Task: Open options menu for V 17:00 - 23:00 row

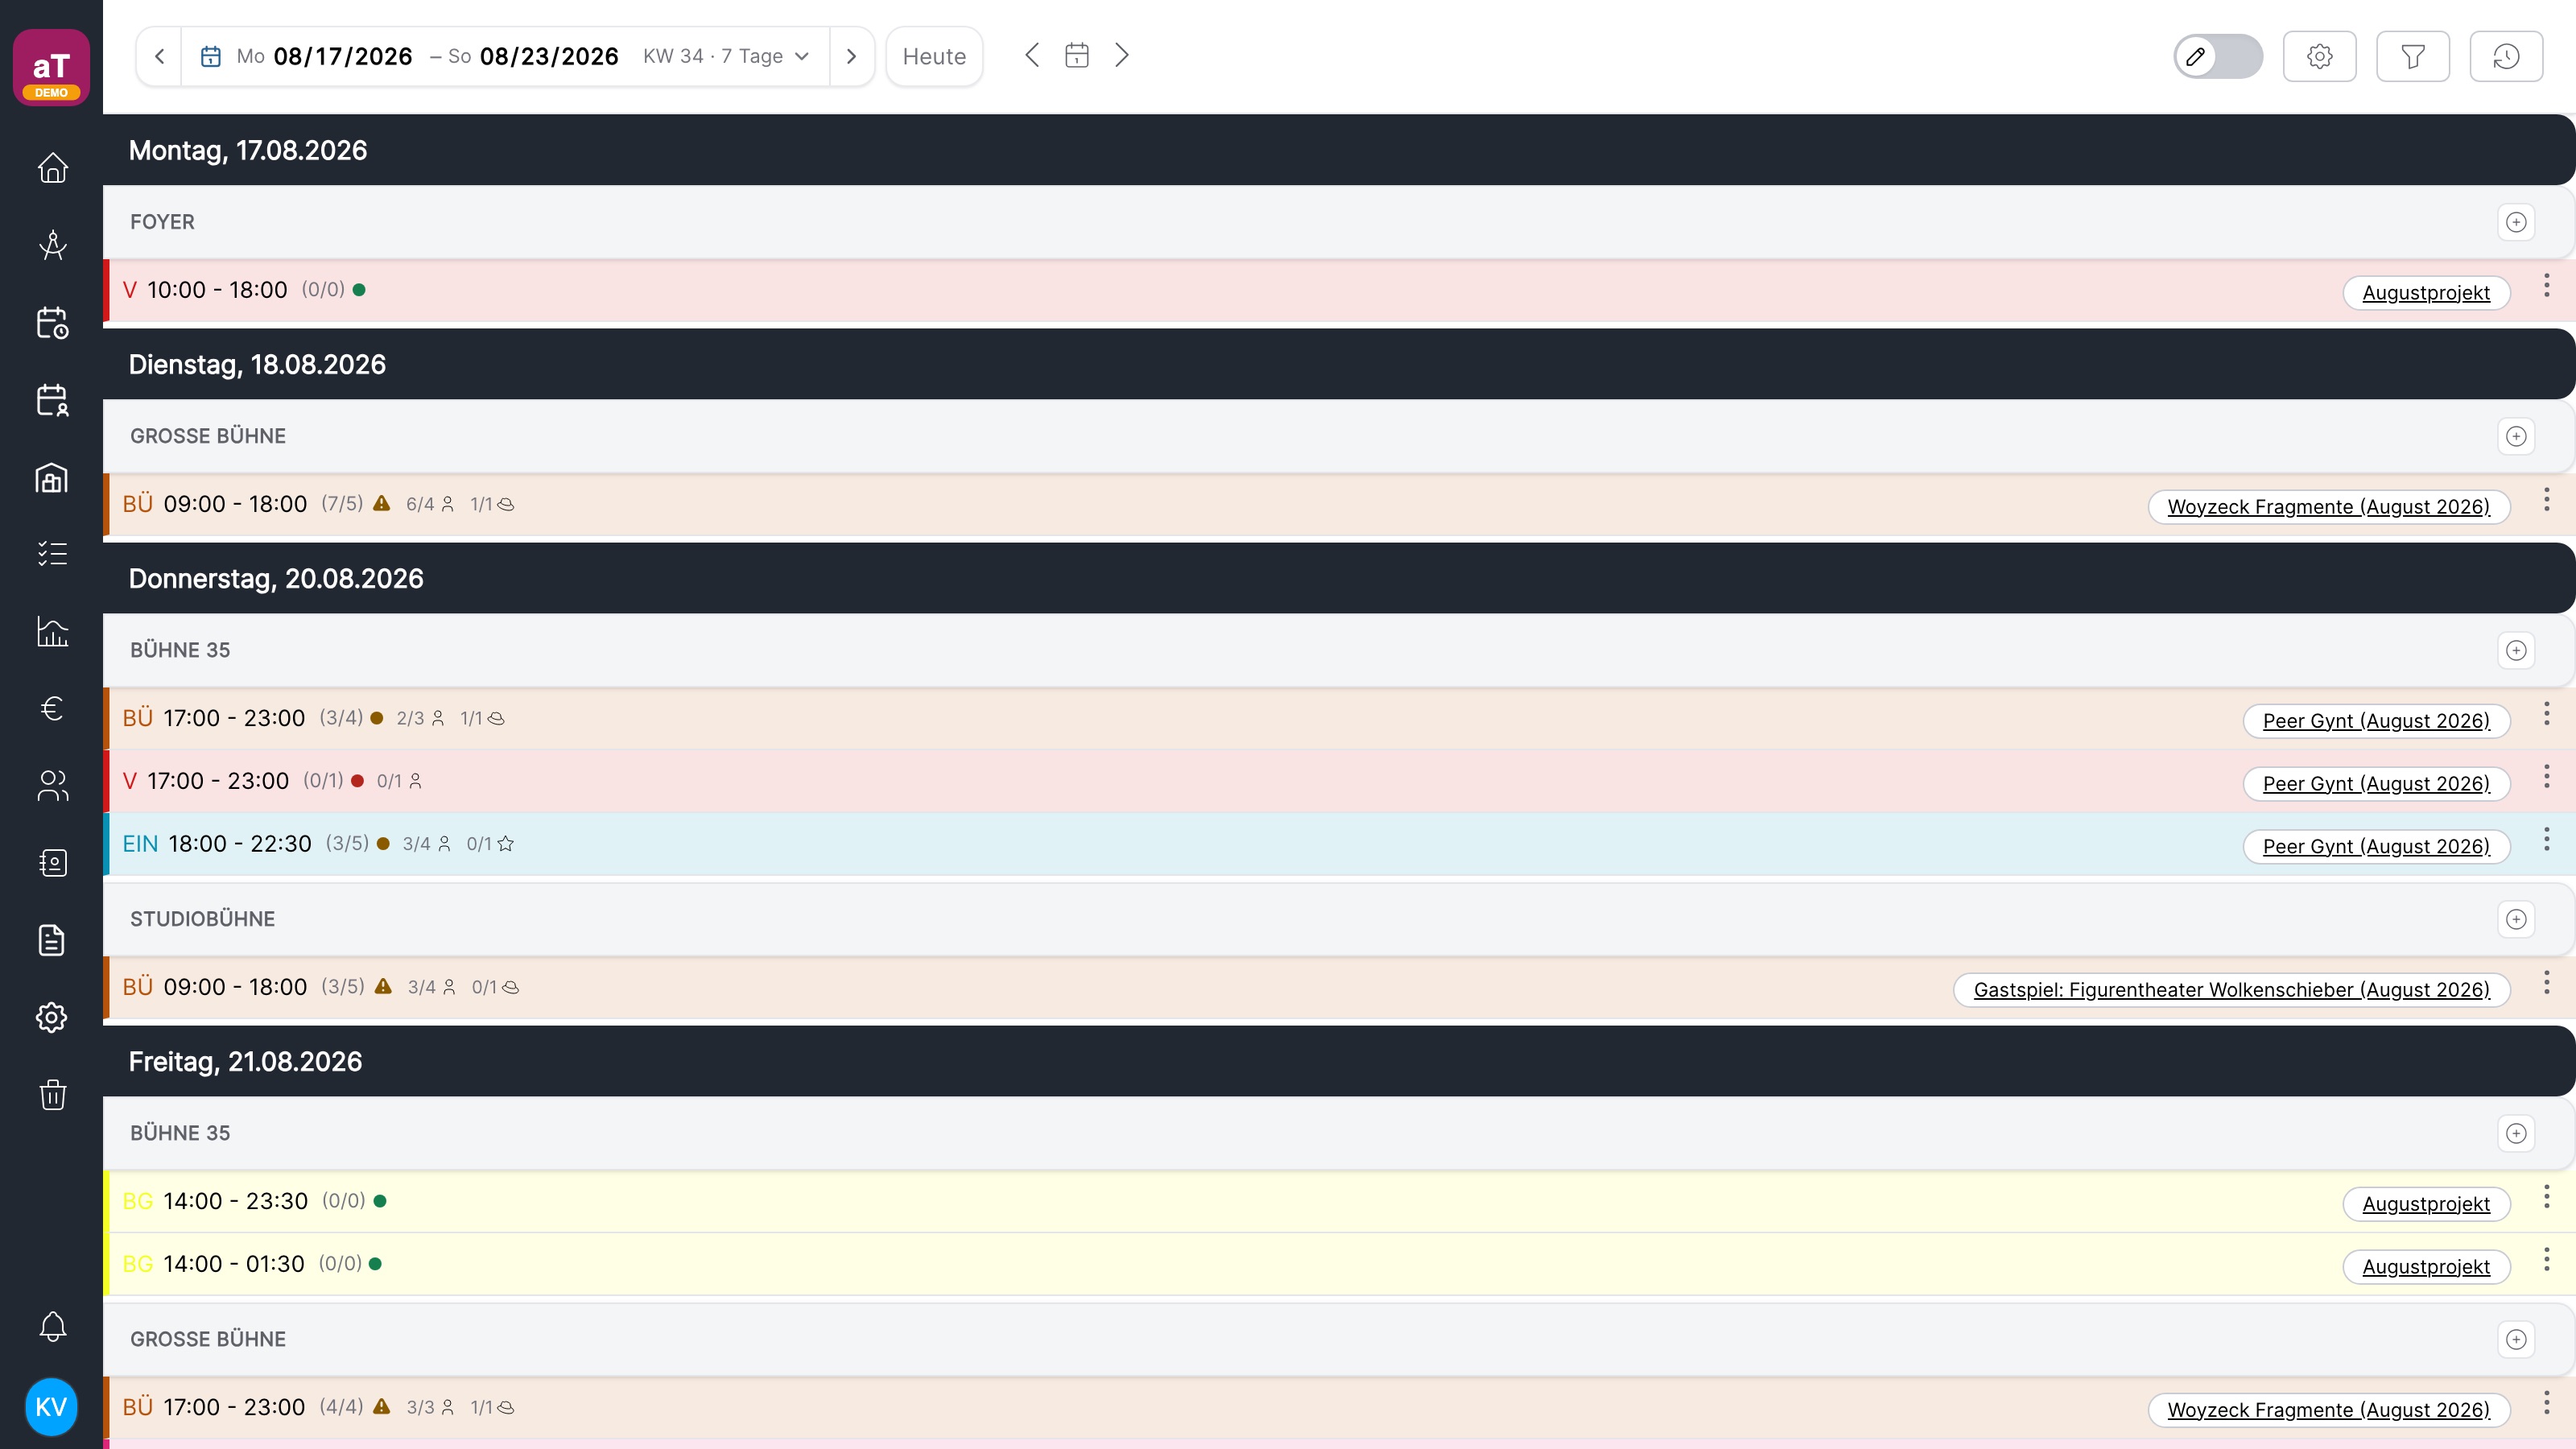Action: (2546, 778)
